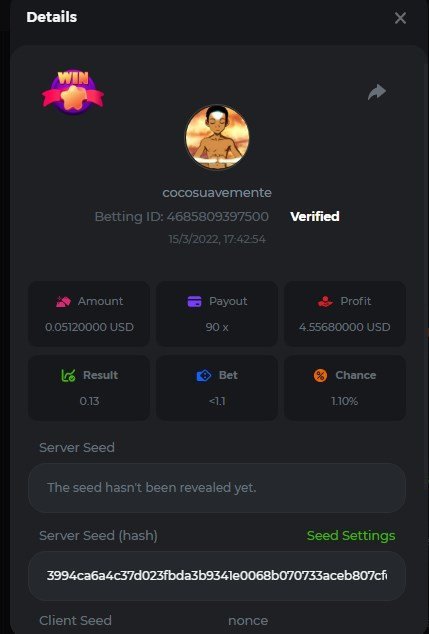
Task: Click the Betting ID number
Action: coord(218,216)
